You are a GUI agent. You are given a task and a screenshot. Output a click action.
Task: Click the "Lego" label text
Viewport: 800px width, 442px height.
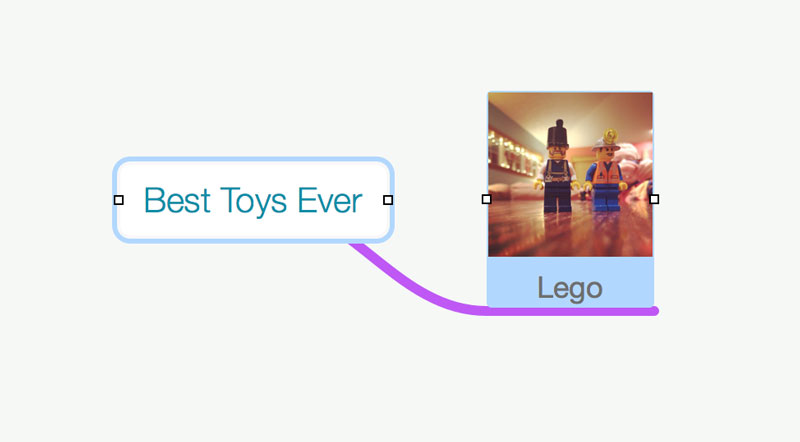[570, 288]
